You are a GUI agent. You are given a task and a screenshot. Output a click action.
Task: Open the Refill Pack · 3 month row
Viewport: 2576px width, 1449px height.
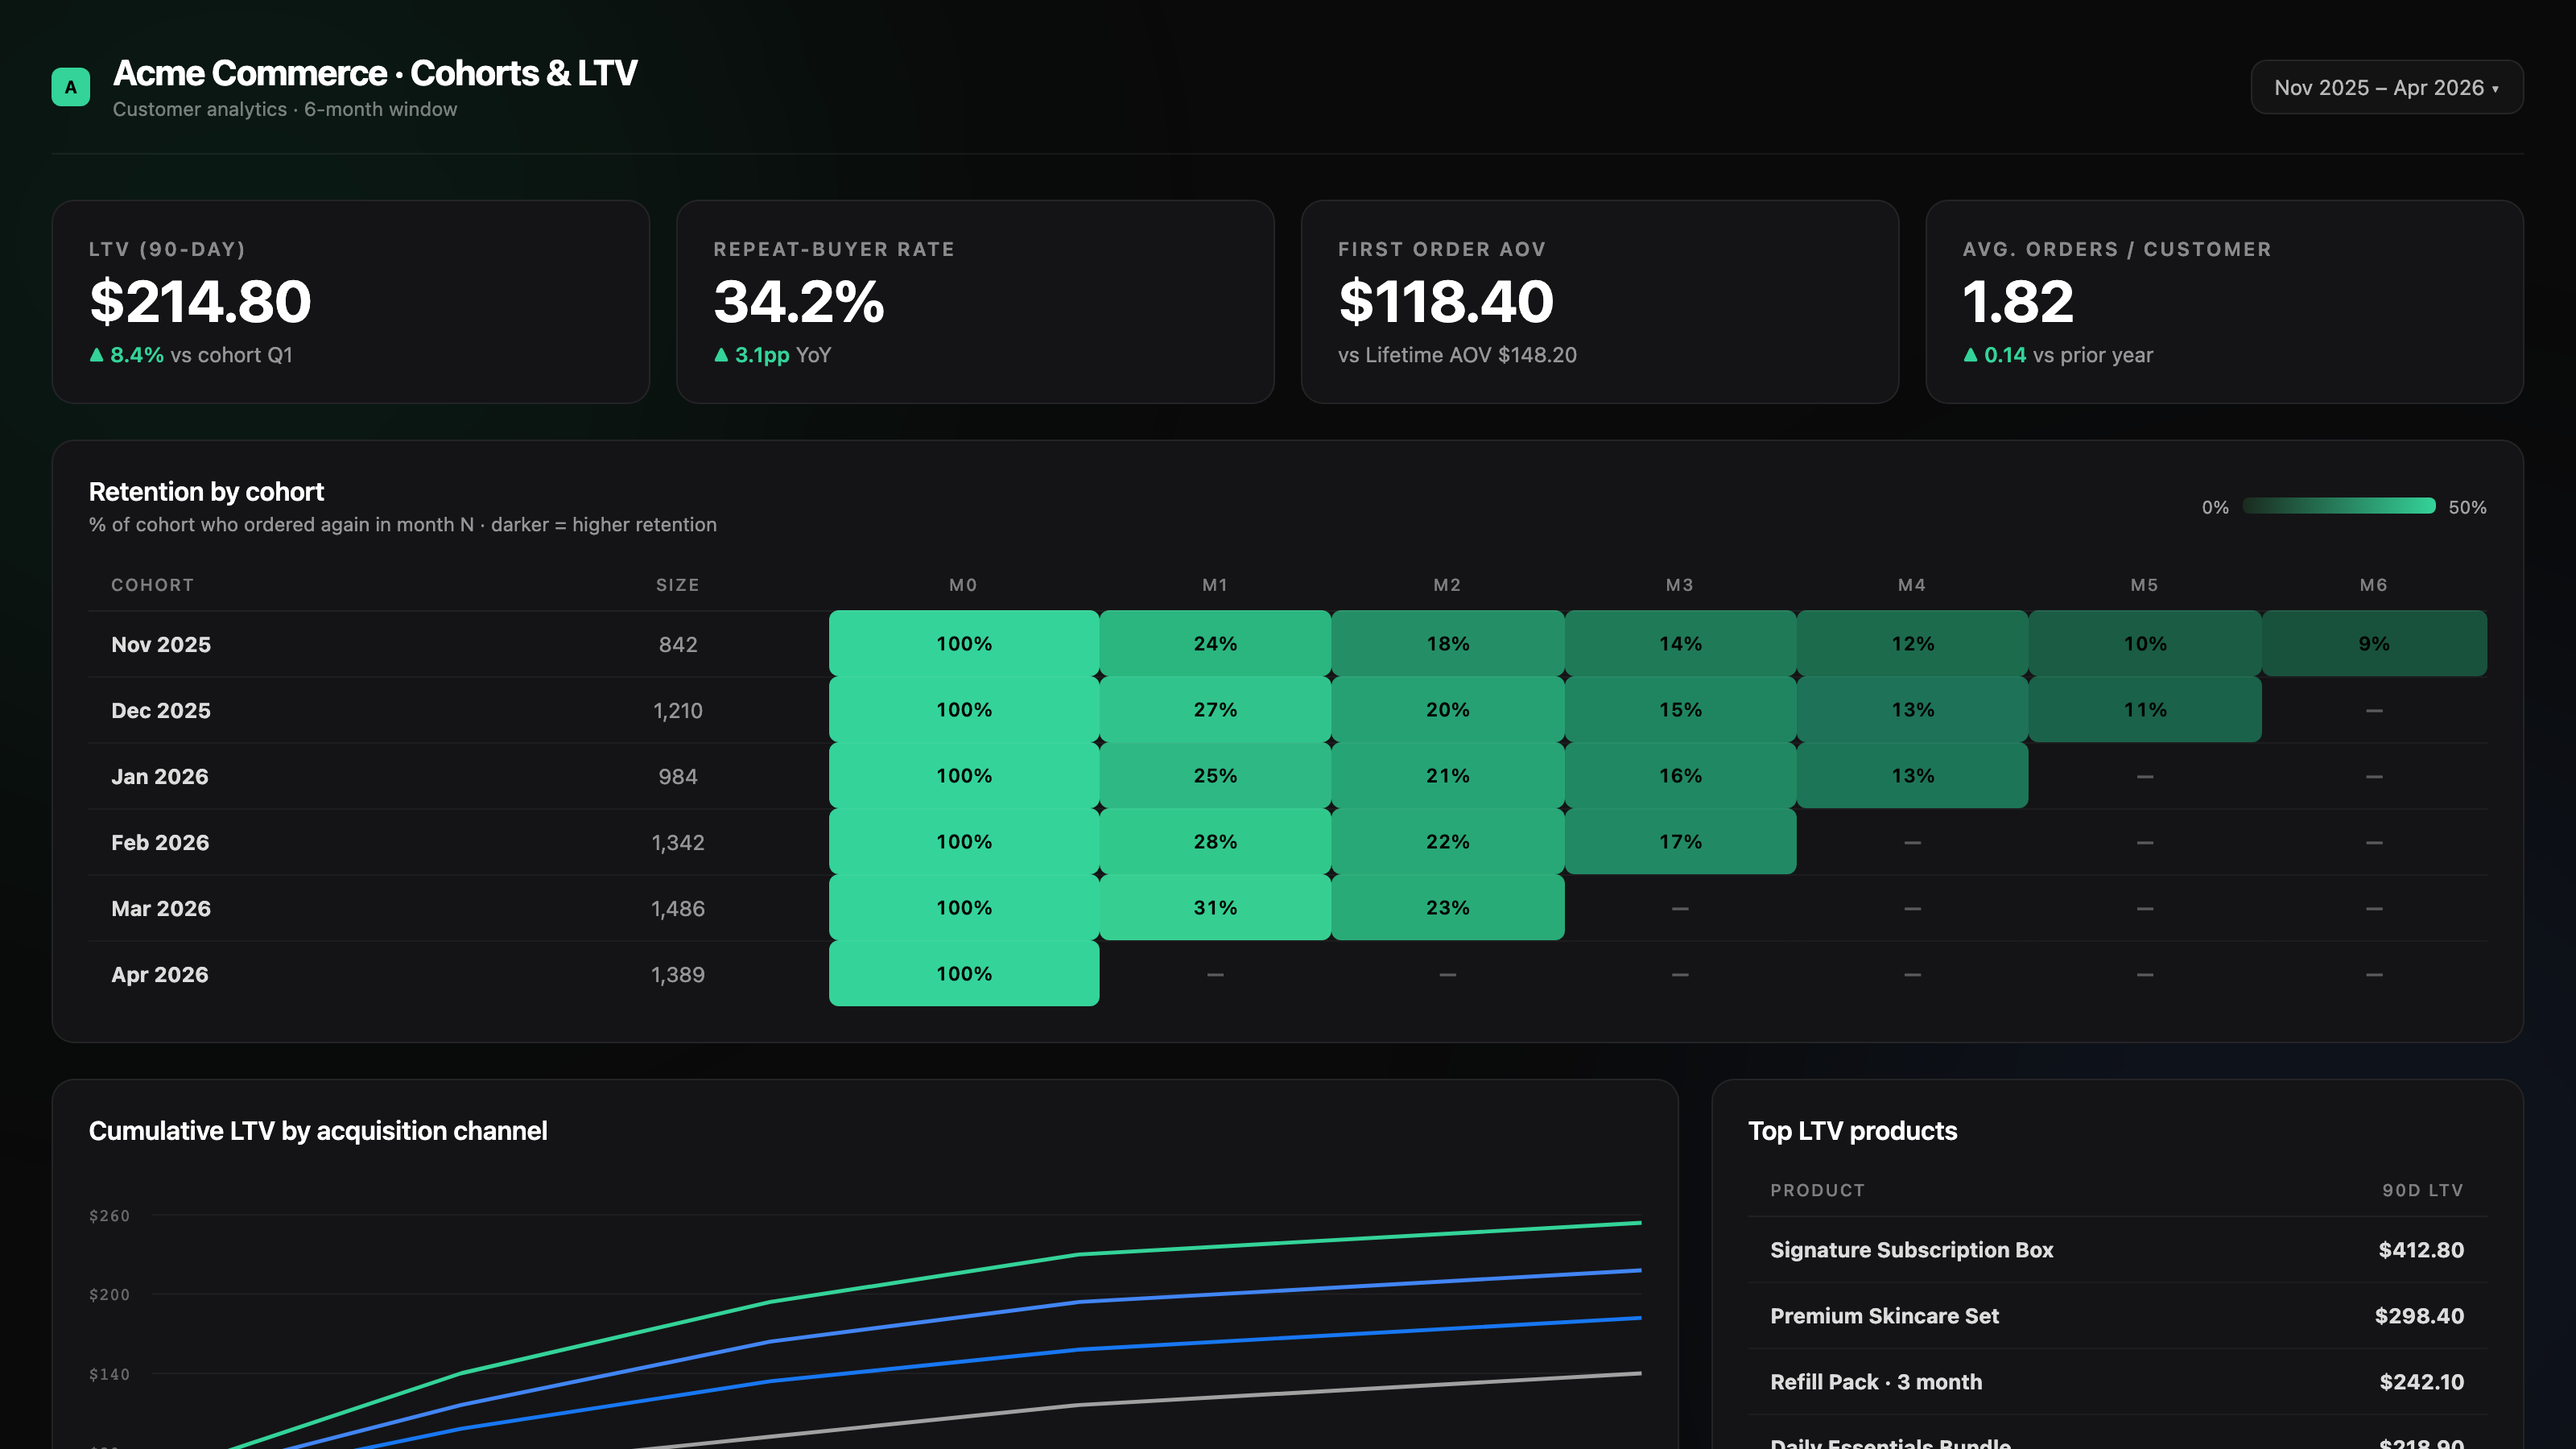point(2117,1382)
